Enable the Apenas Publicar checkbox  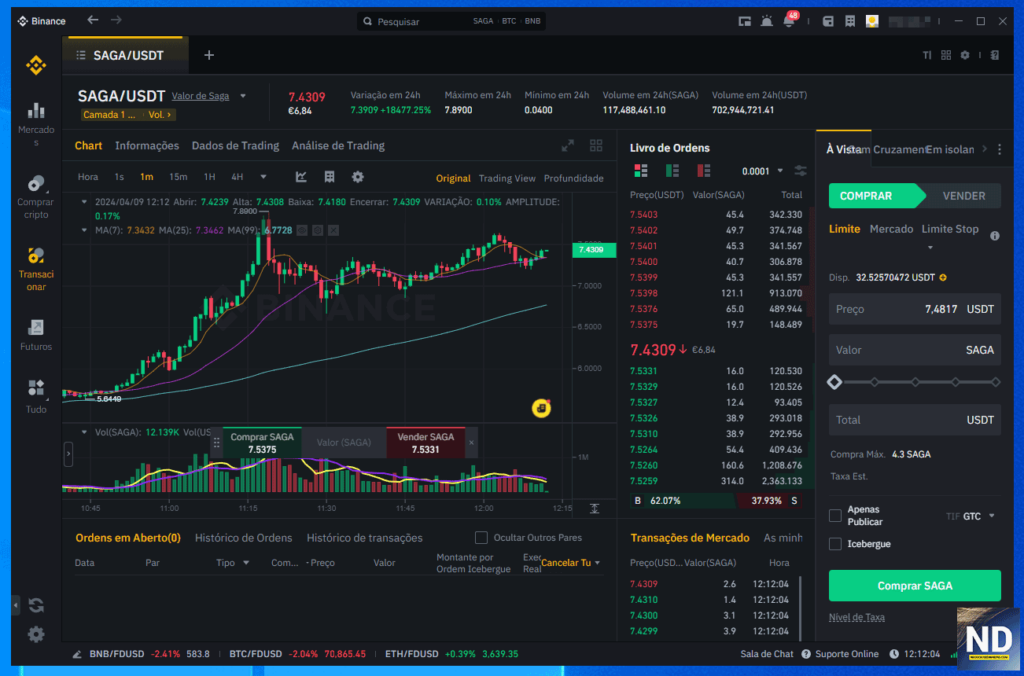tap(835, 515)
